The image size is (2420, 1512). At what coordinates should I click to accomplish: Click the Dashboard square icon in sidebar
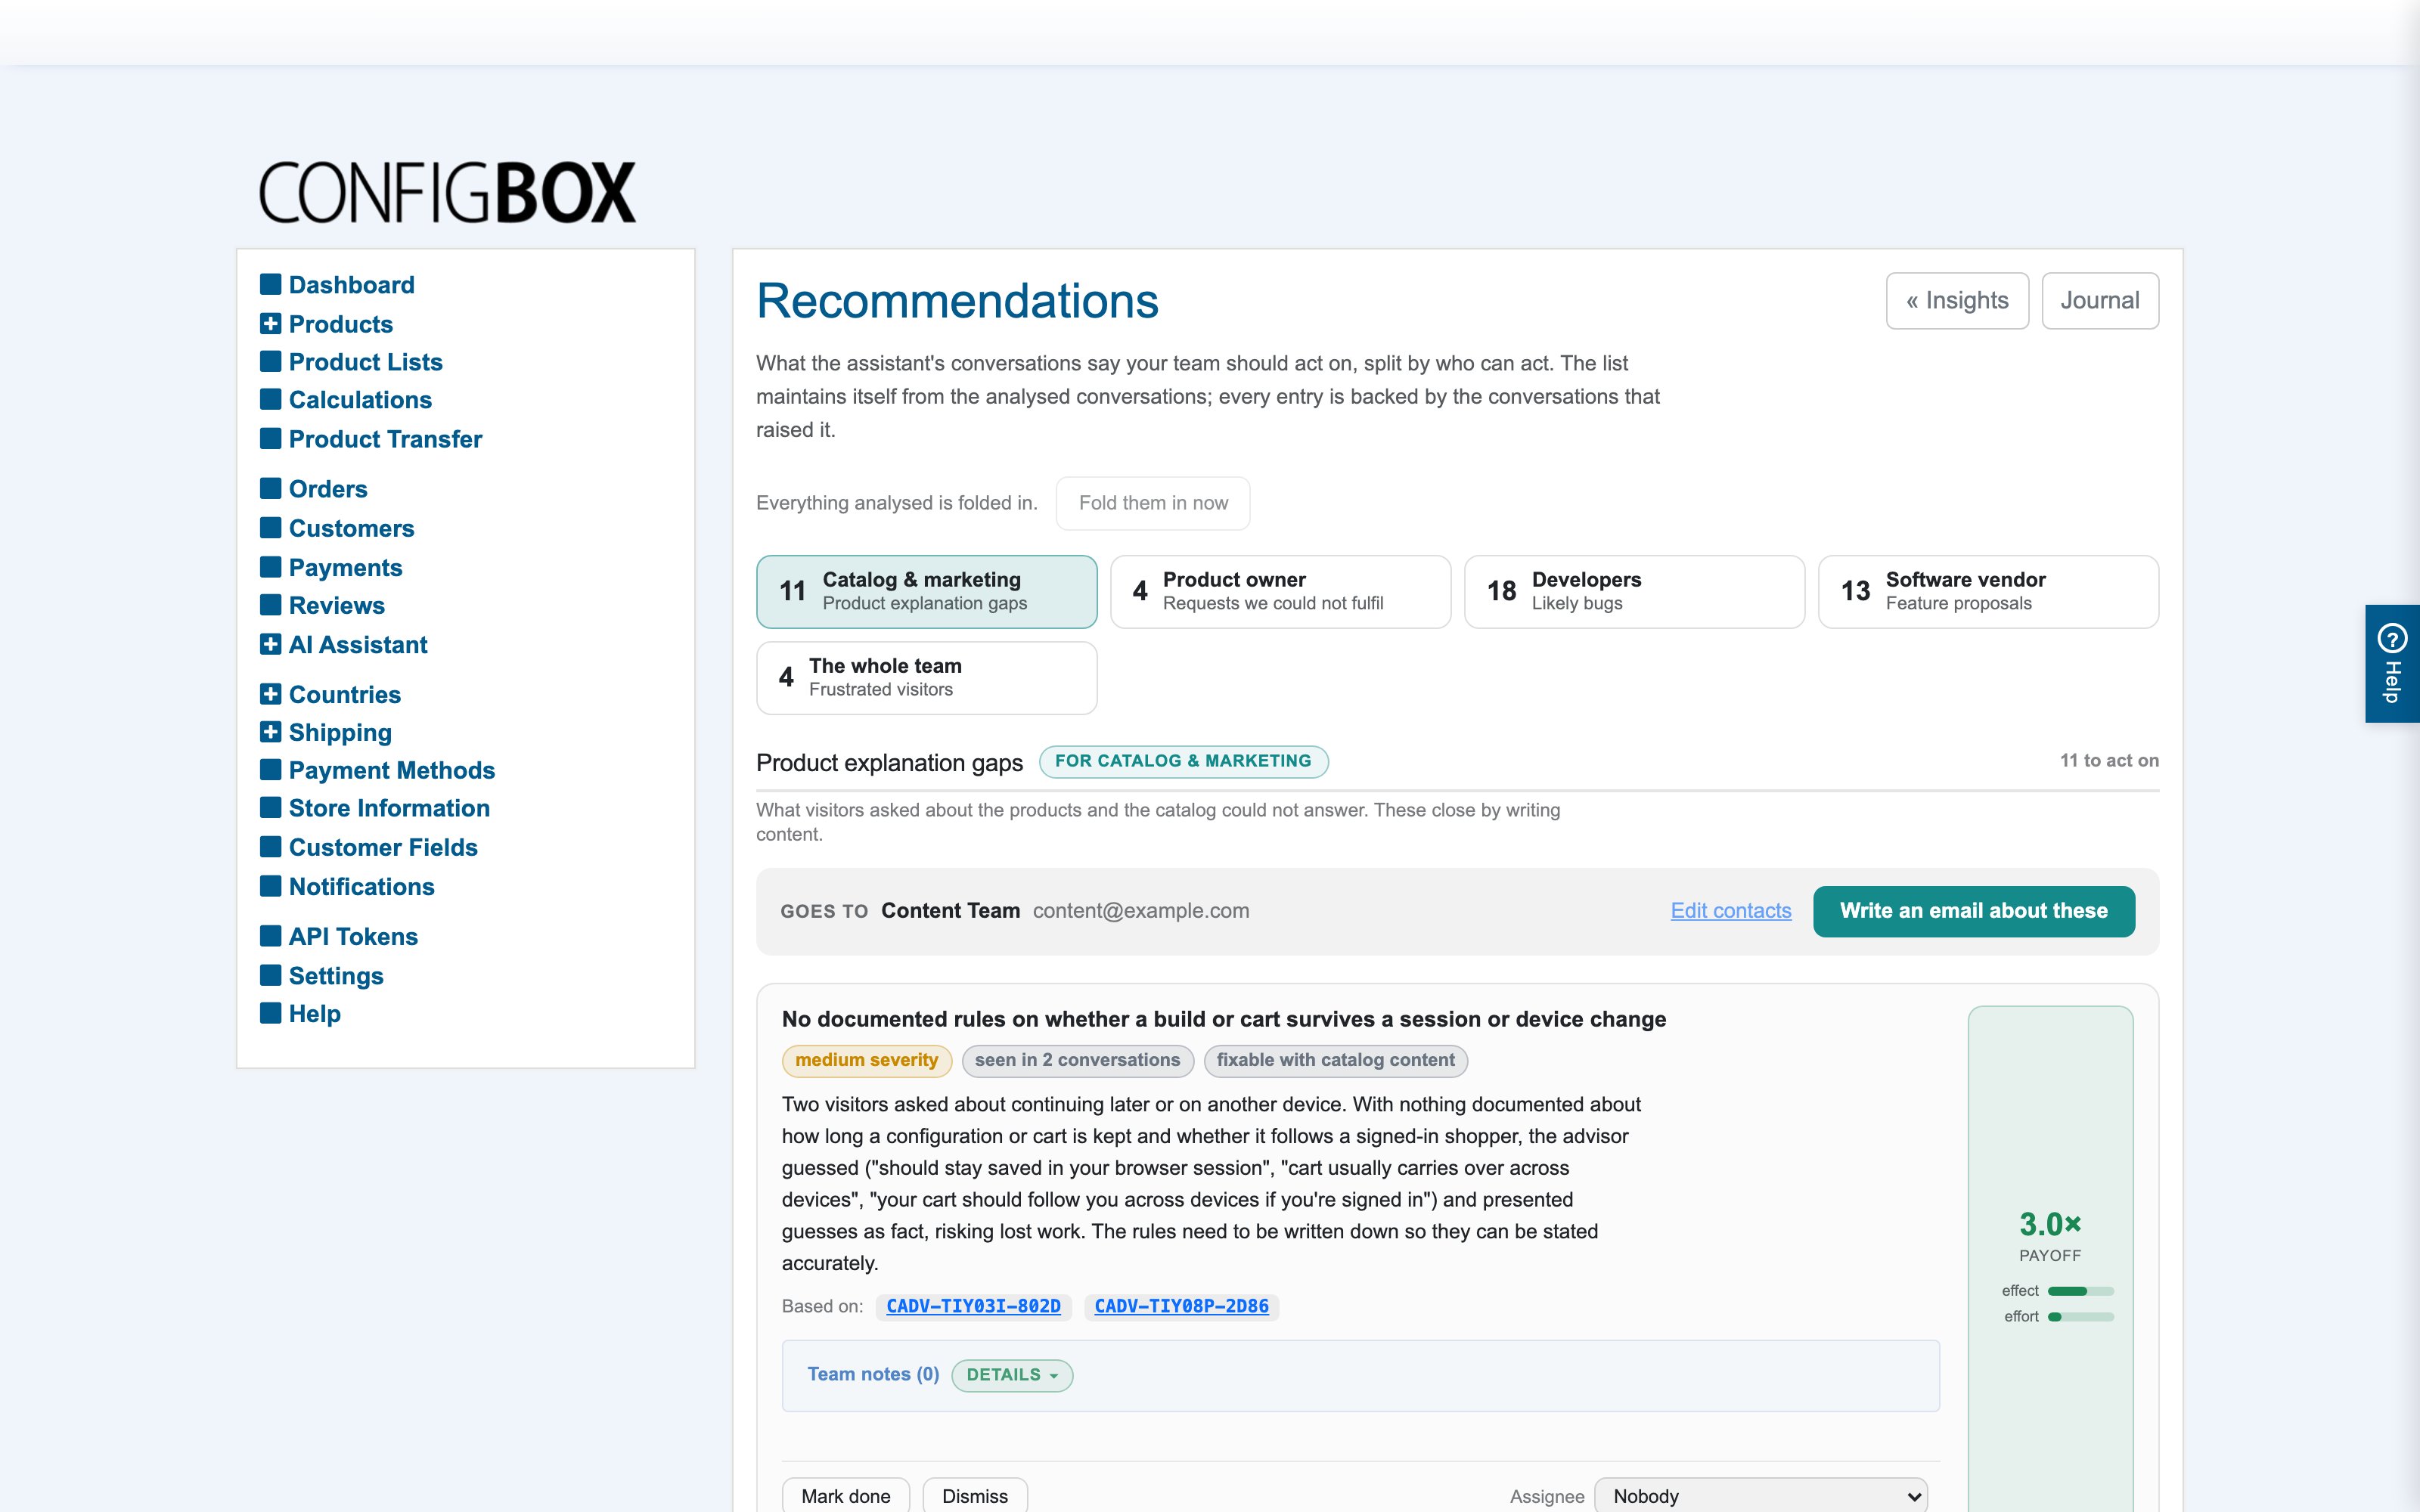point(270,284)
